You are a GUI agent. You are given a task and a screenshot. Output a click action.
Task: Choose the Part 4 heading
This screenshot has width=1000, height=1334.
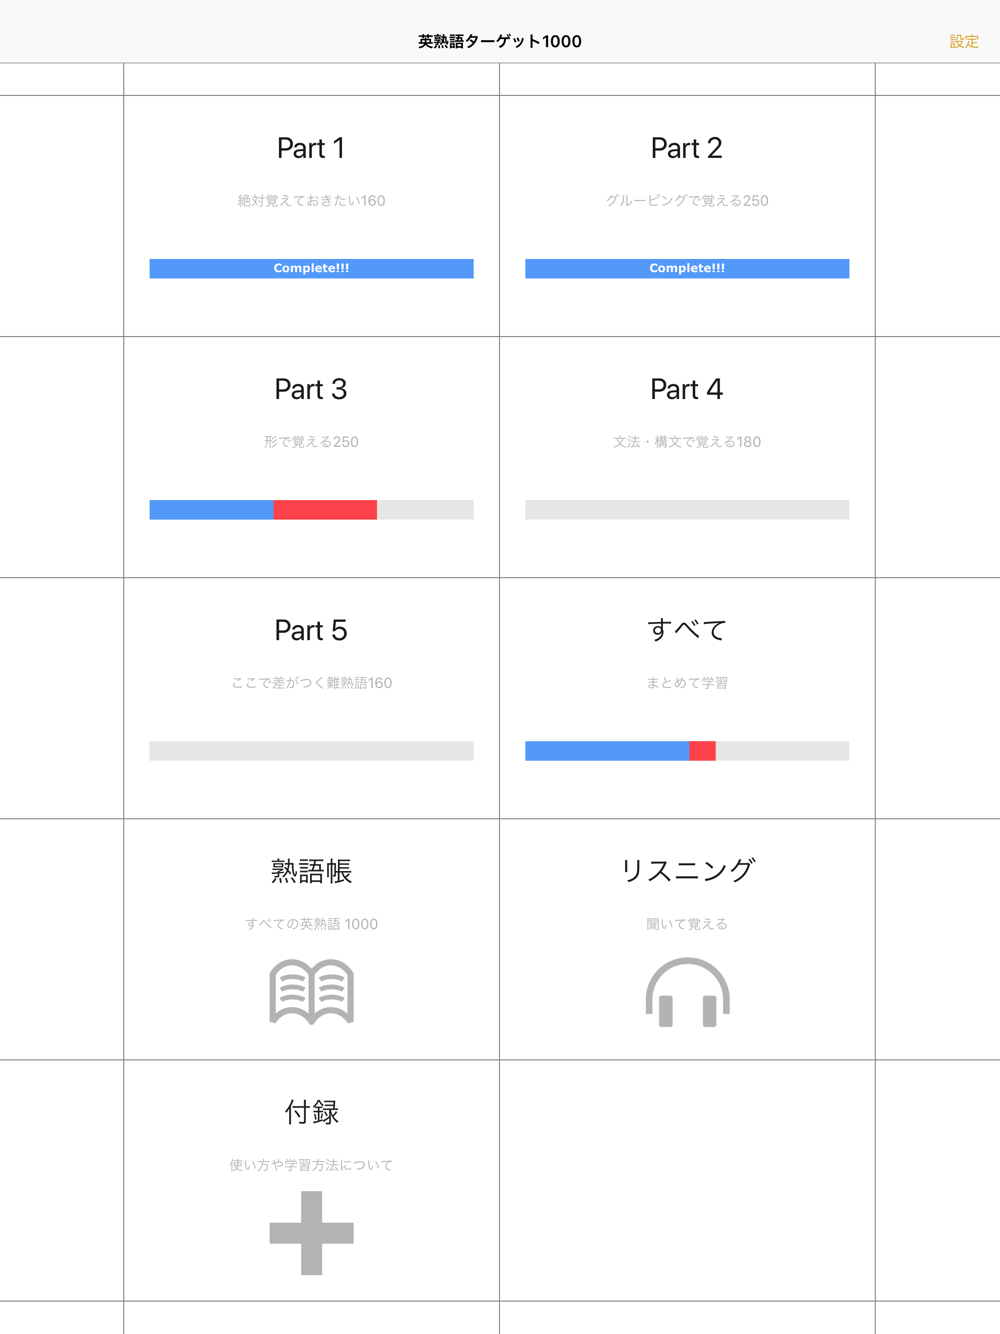point(686,389)
